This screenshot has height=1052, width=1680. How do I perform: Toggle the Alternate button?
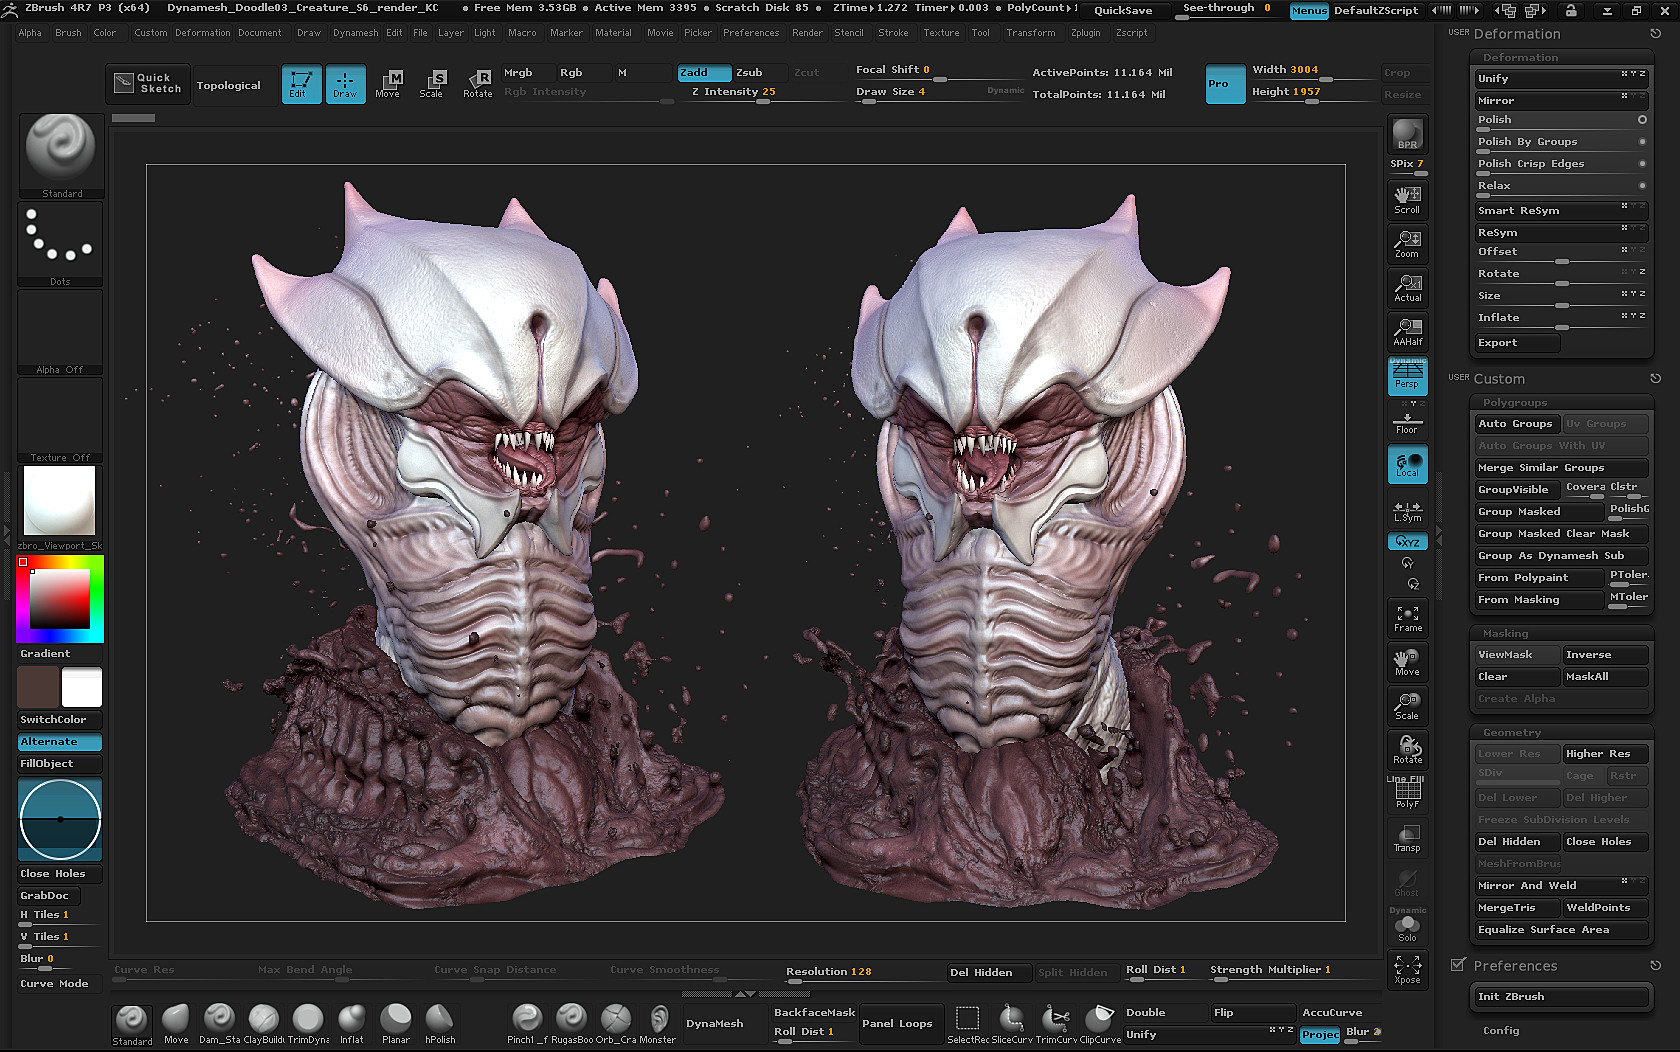click(60, 742)
